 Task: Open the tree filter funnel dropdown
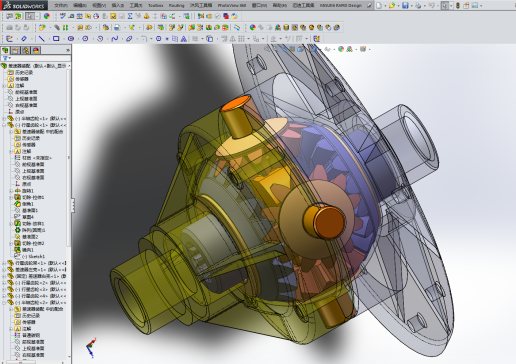coord(7,58)
